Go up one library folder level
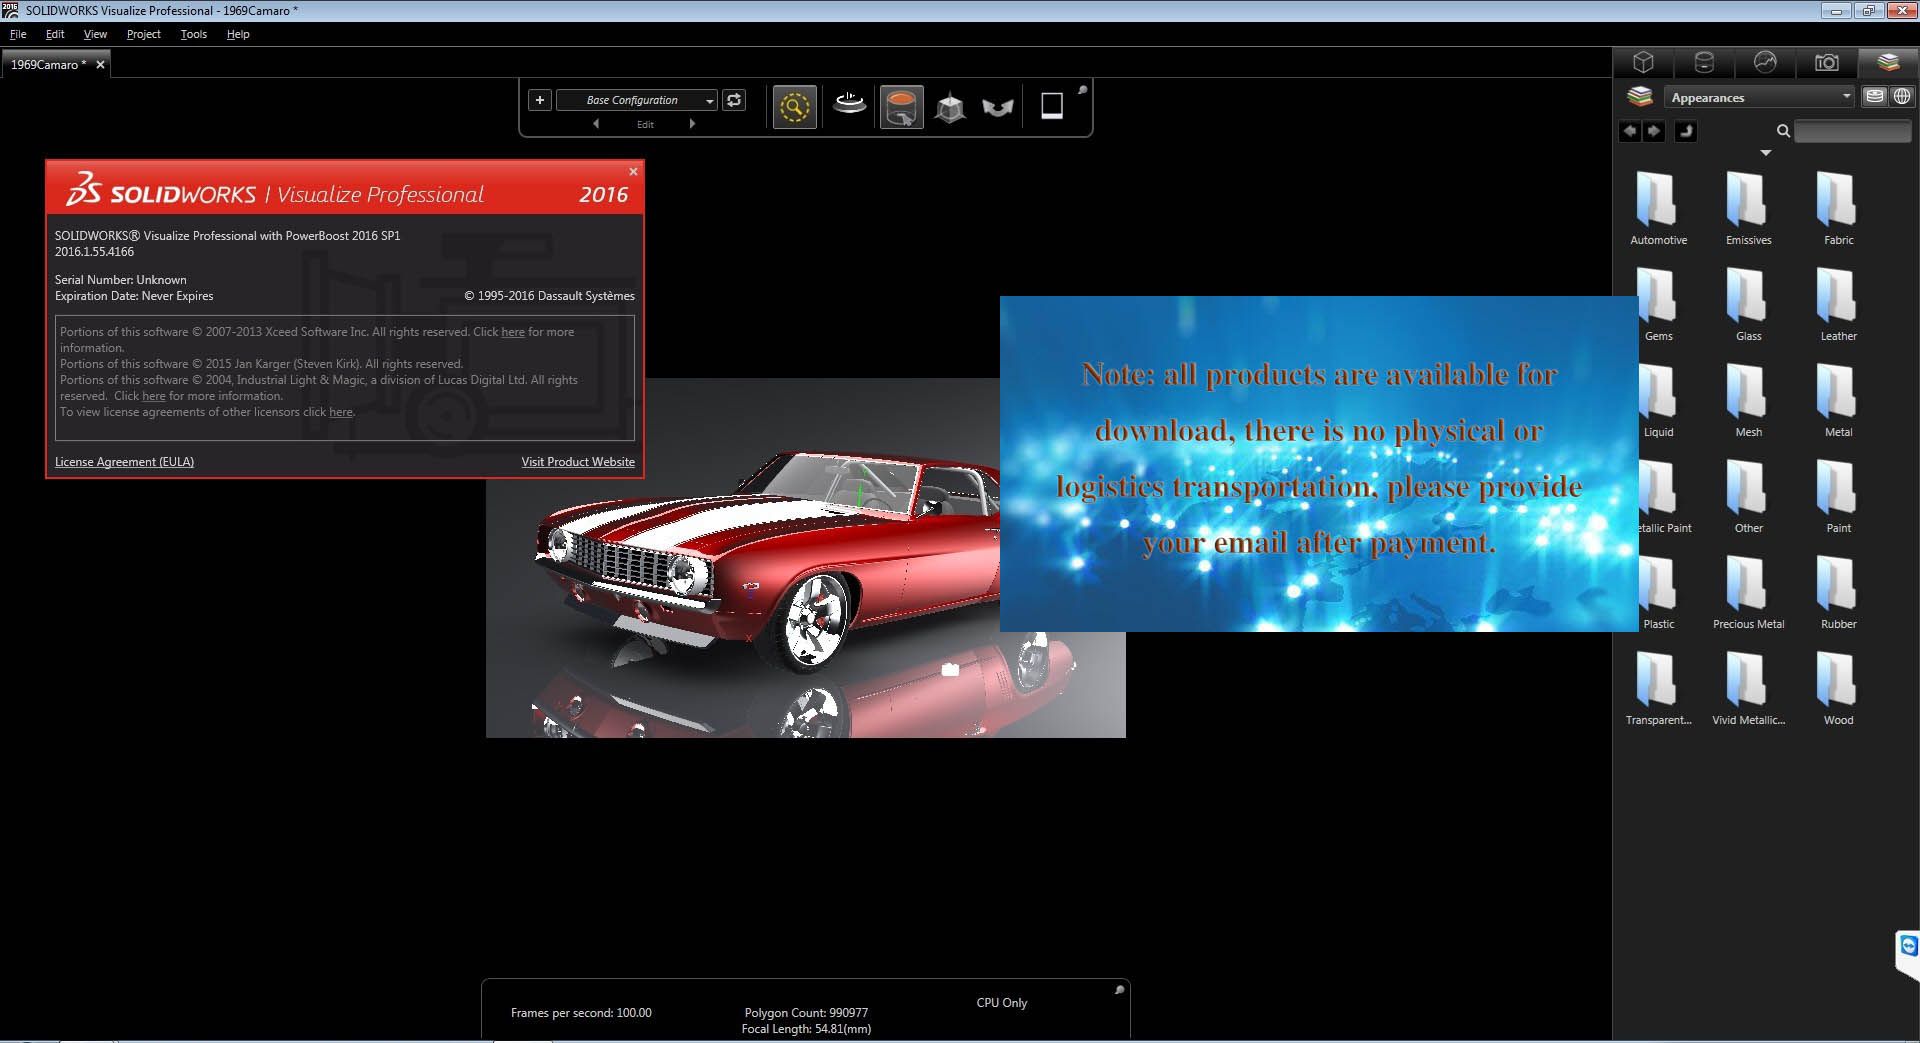Image resolution: width=1920 pixels, height=1043 pixels. [1686, 131]
